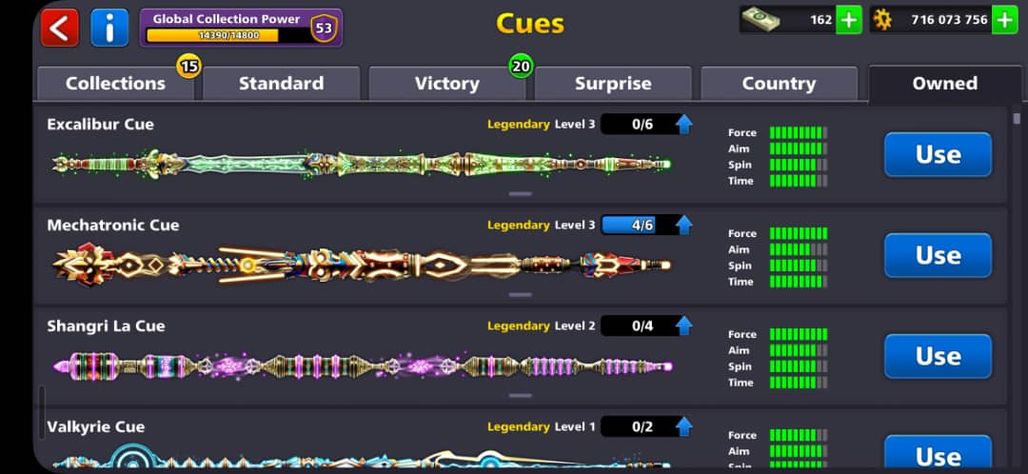The image size is (1028, 474).
Task: Expand Excalibur Cue details handle
Action: click(x=520, y=194)
